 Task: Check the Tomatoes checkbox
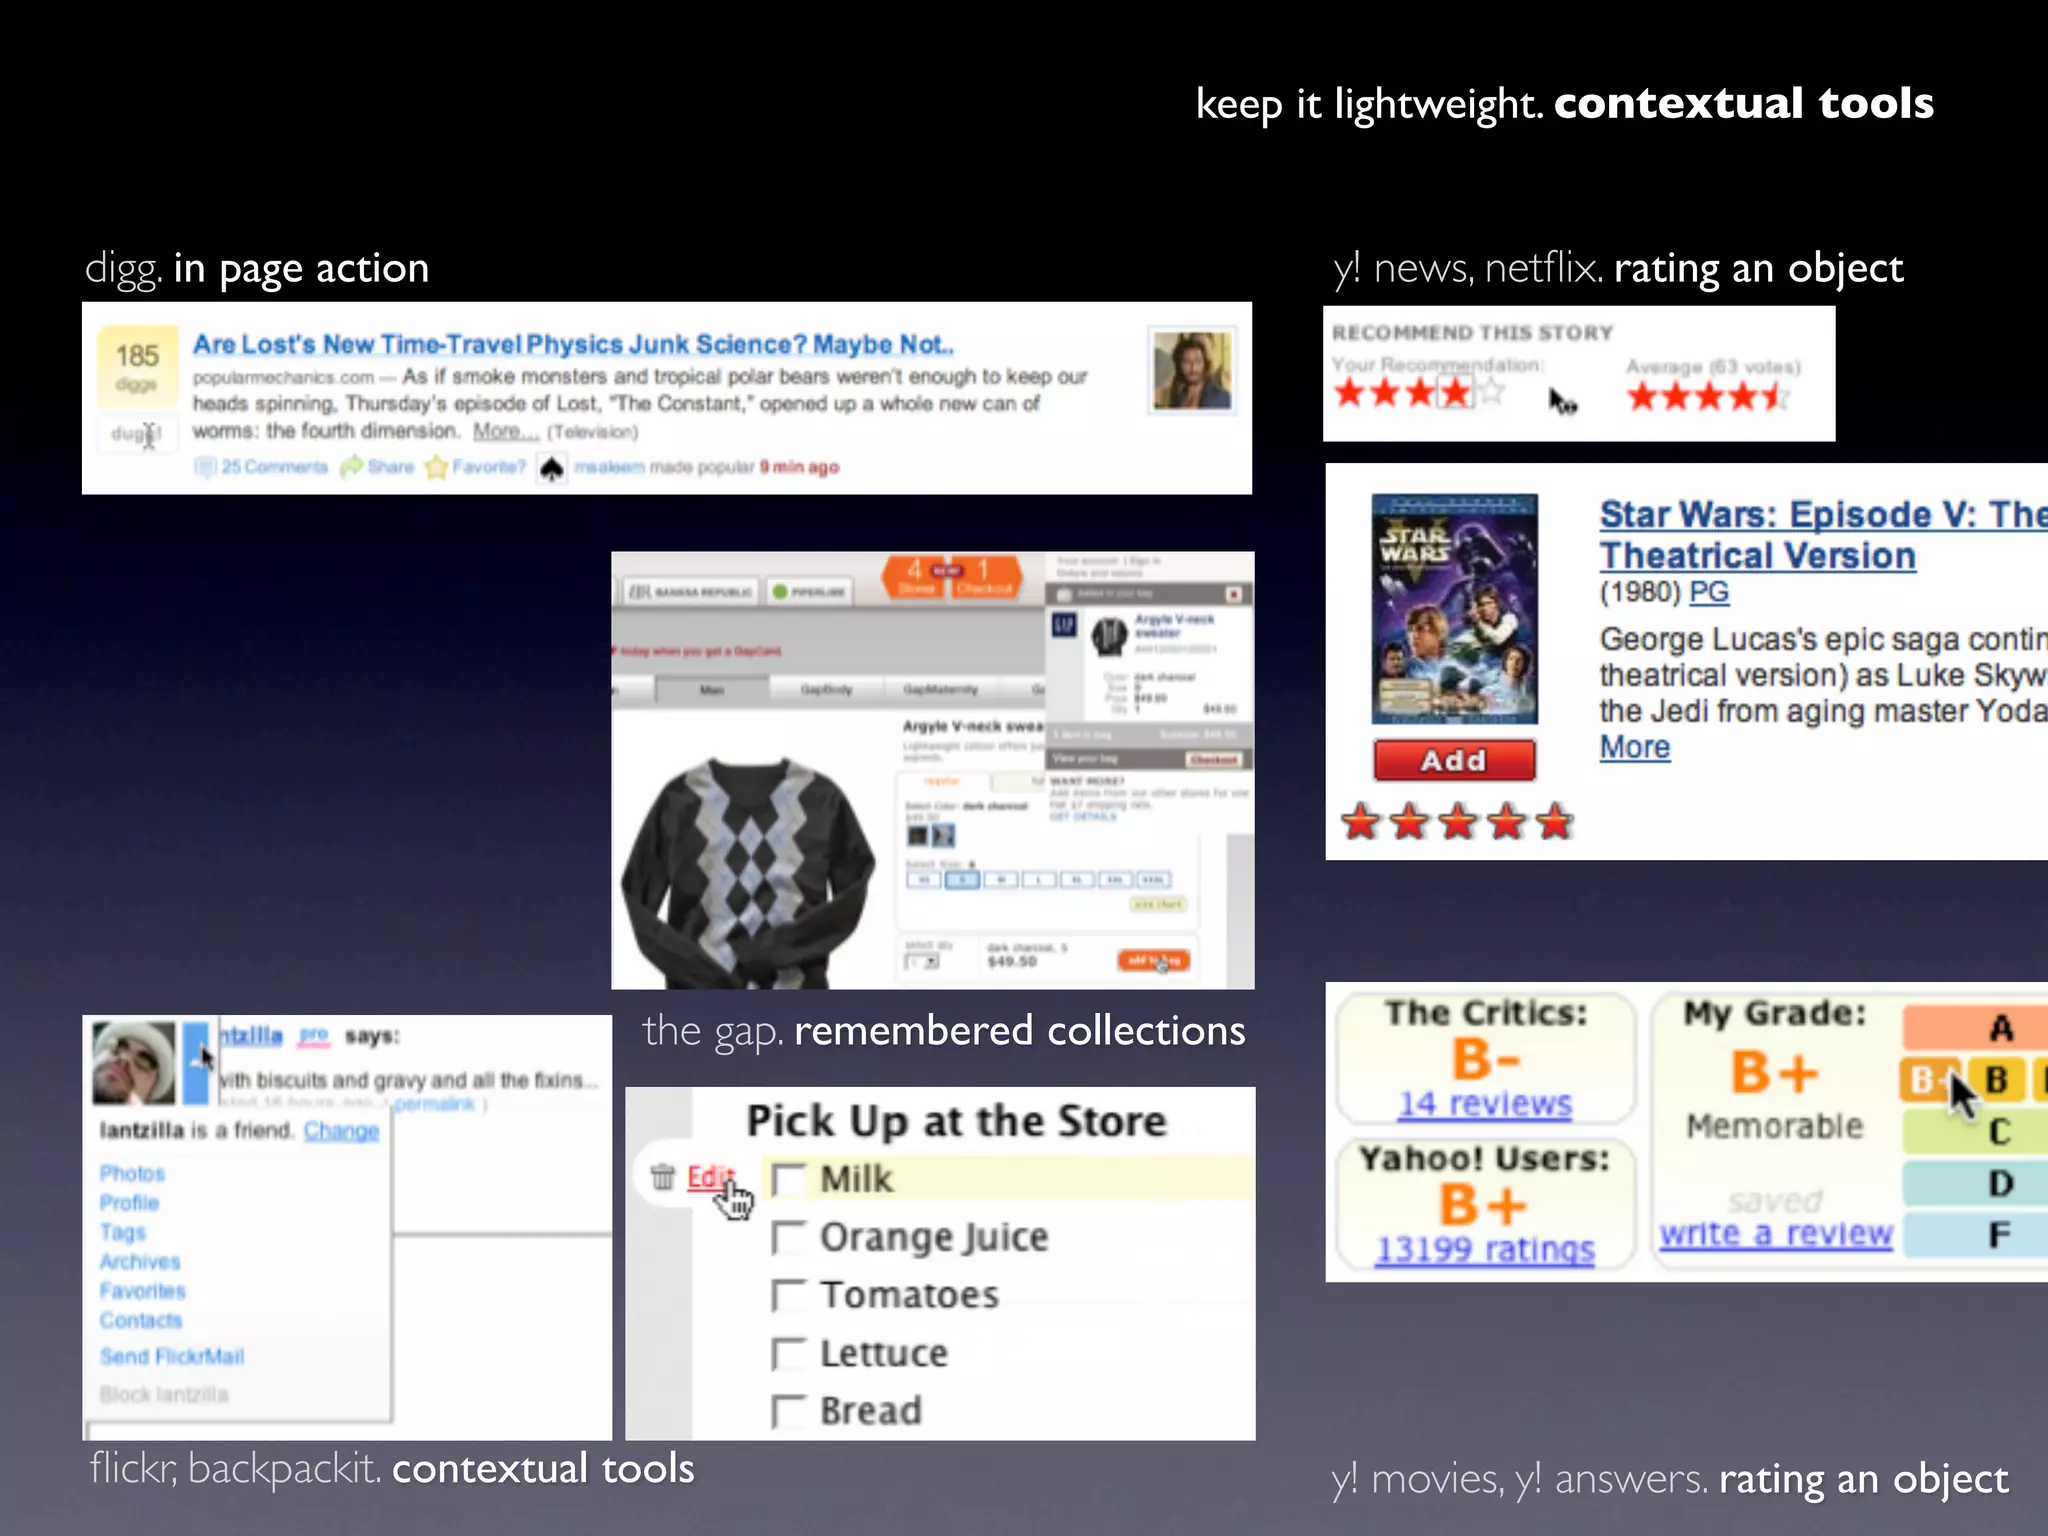[x=788, y=1296]
